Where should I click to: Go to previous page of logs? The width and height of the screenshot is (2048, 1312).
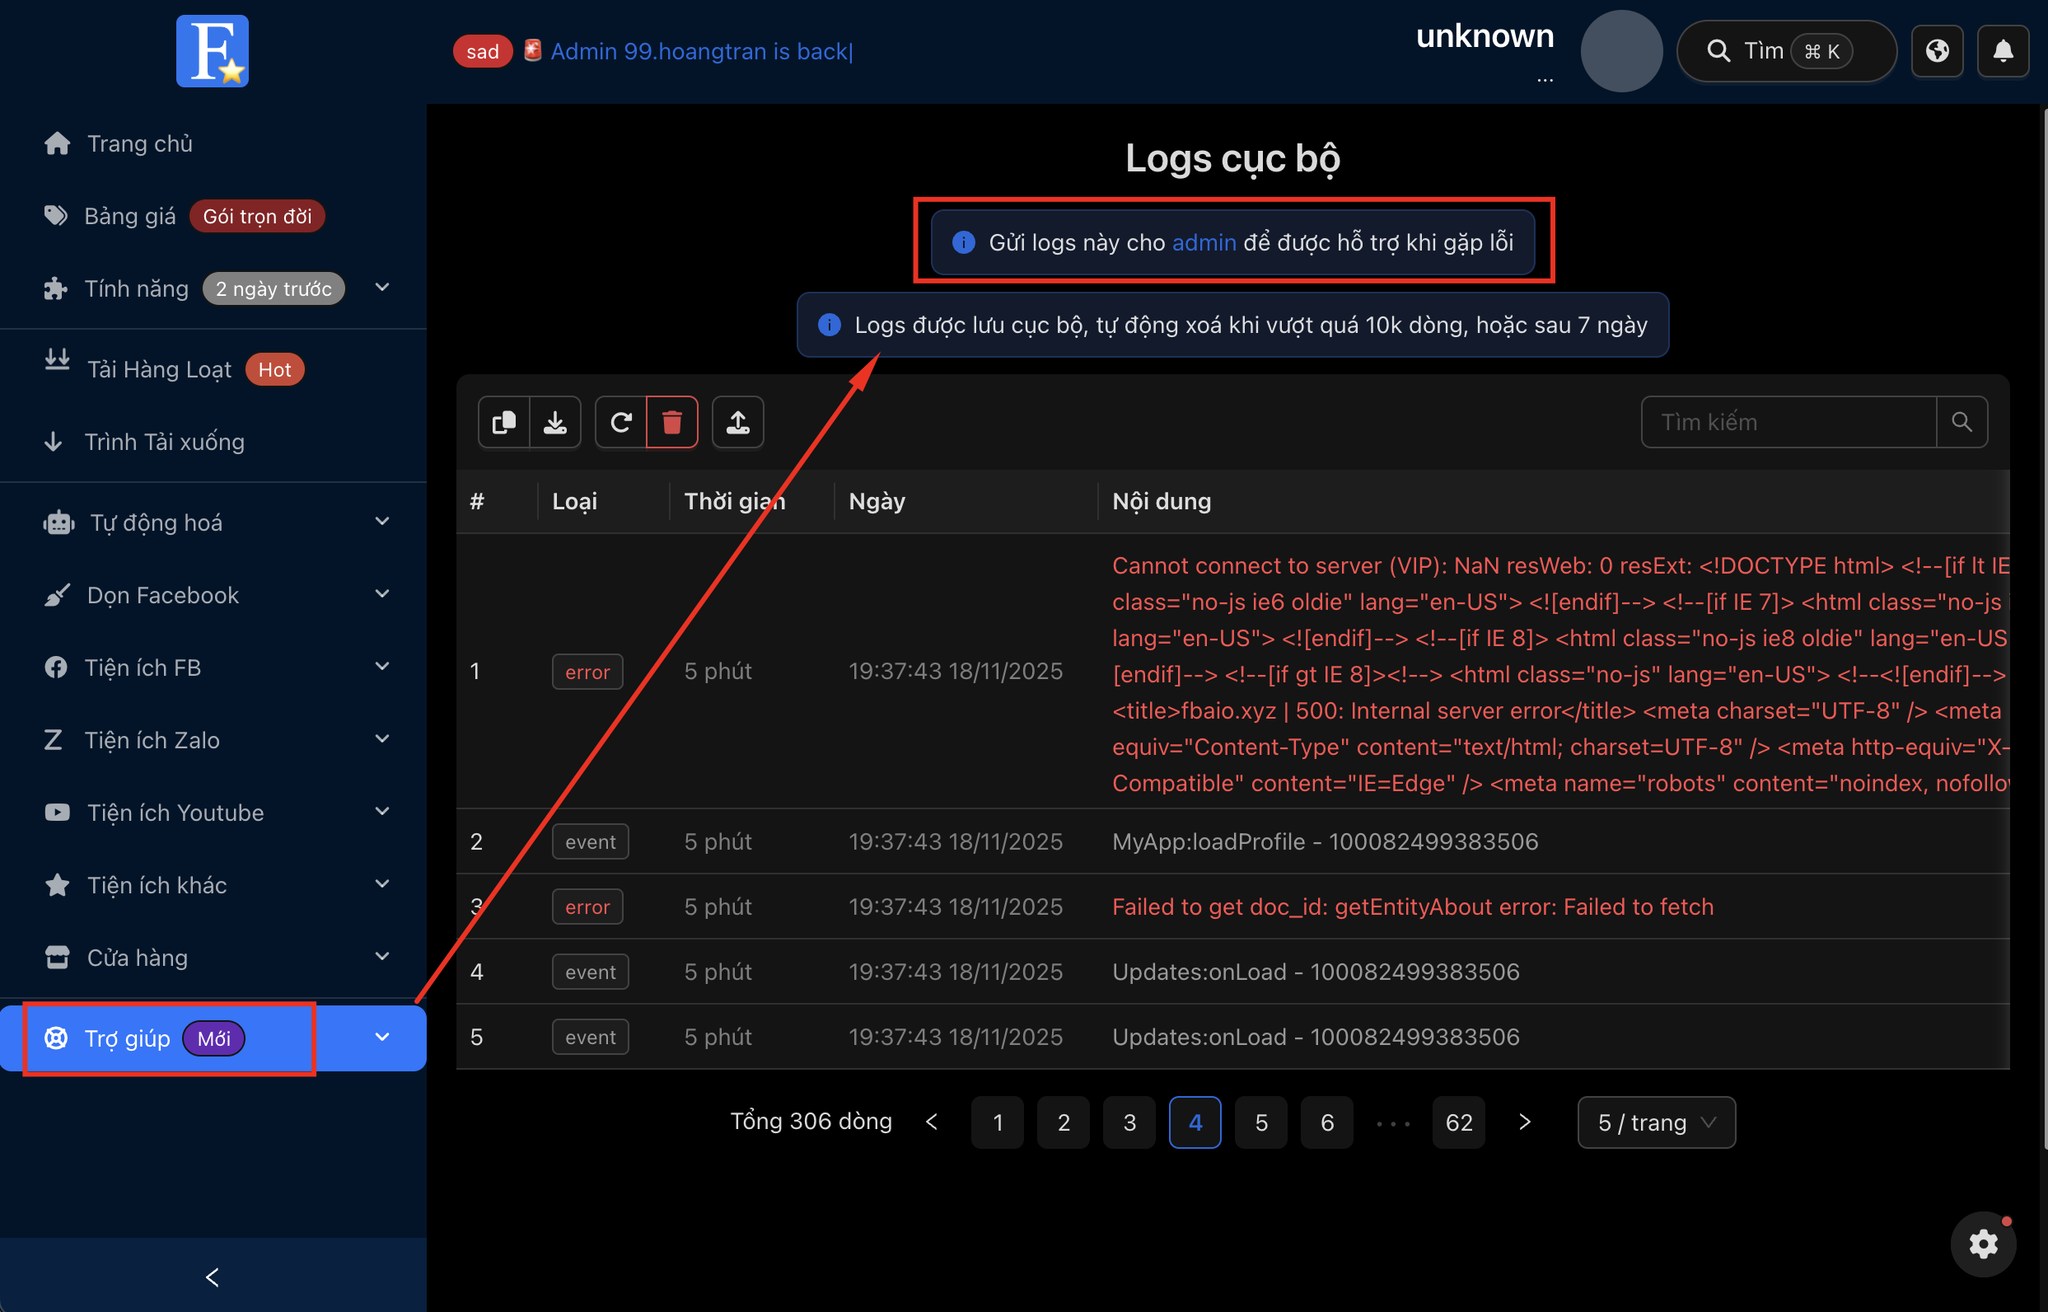pos(931,1122)
